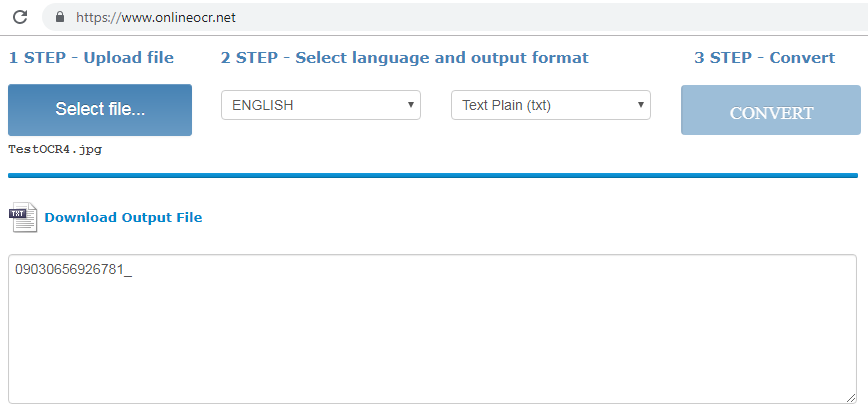
Task: Click the "3 STEP - Convert" heading
Action: coord(764,58)
